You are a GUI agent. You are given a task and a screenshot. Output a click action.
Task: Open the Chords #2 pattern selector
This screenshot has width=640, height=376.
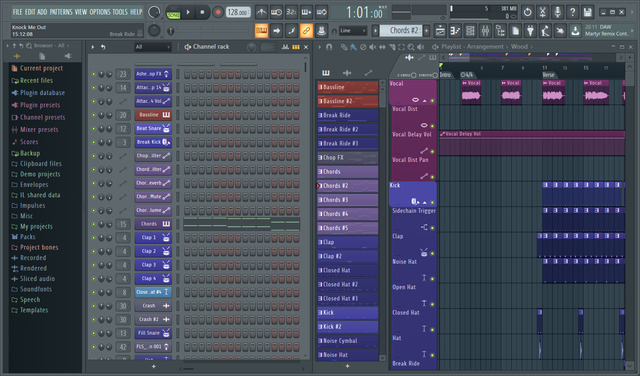coord(402,30)
